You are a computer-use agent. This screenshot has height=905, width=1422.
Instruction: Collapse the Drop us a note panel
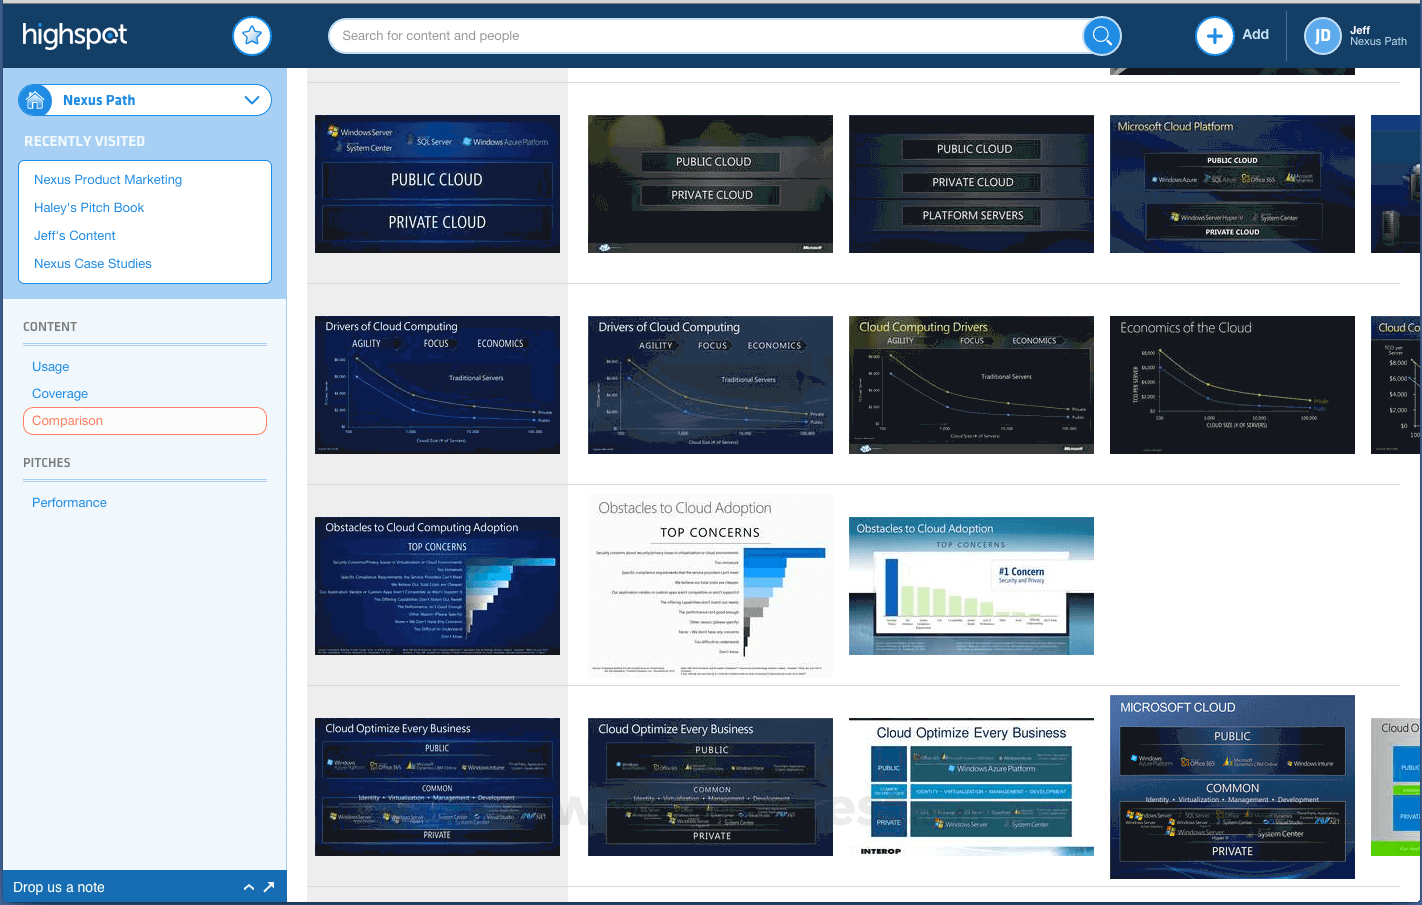247,887
